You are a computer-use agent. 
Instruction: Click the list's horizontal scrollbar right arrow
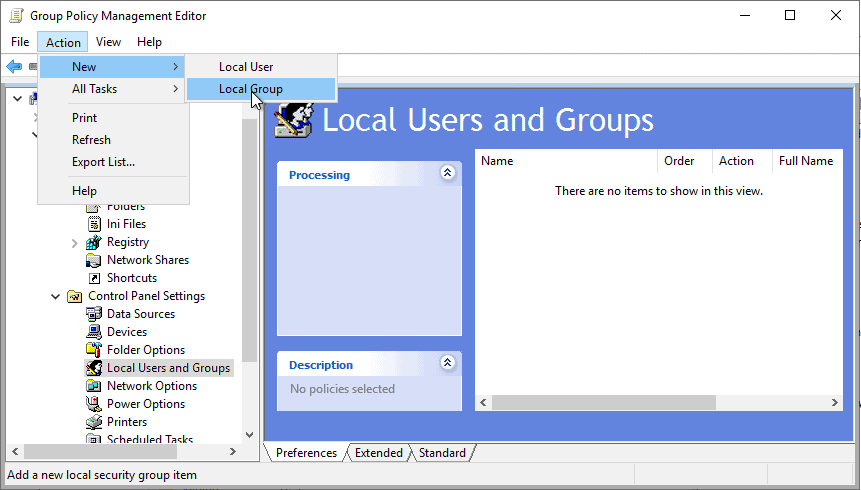point(834,402)
